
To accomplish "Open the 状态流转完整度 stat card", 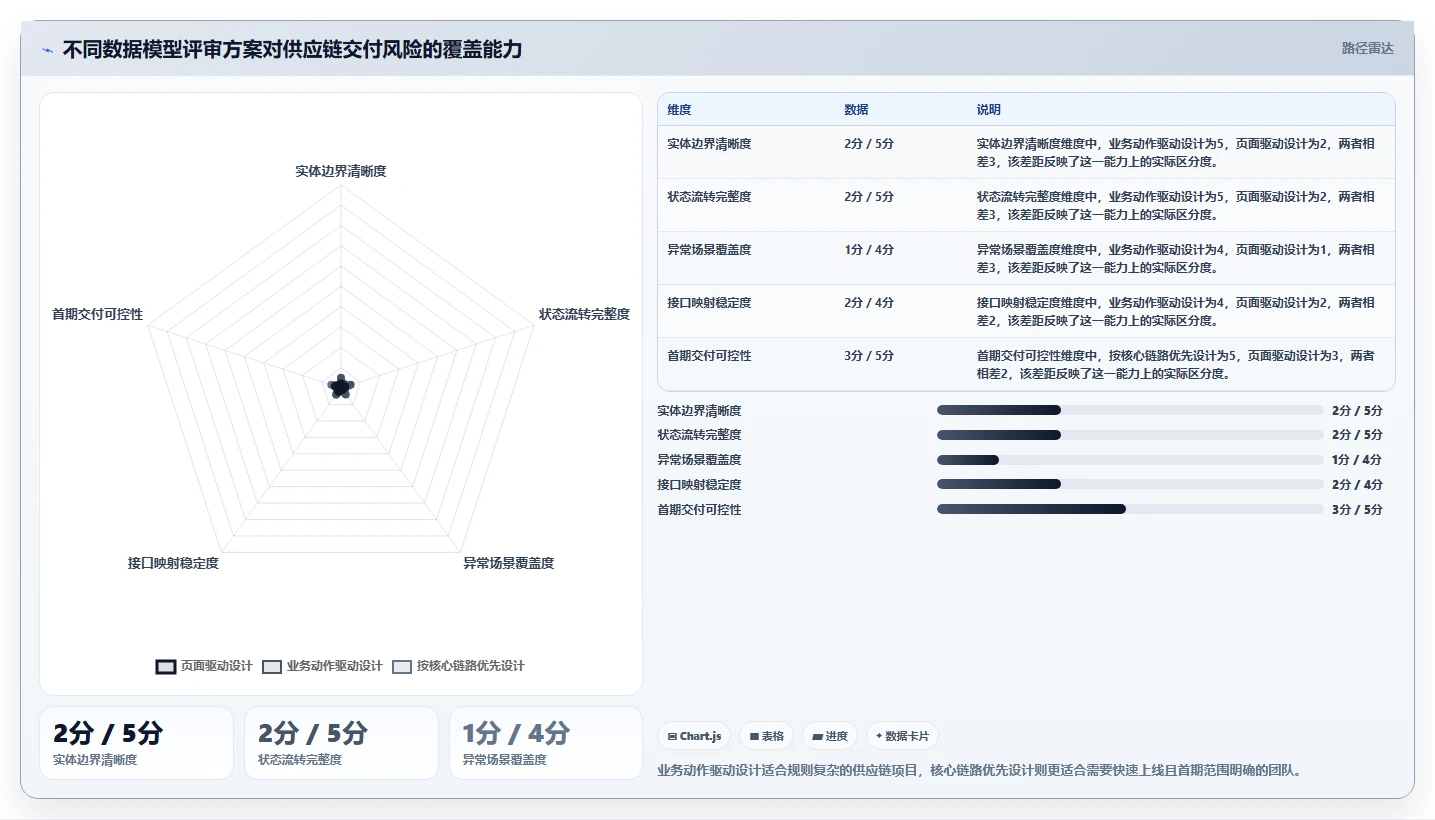I will tap(341, 743).
